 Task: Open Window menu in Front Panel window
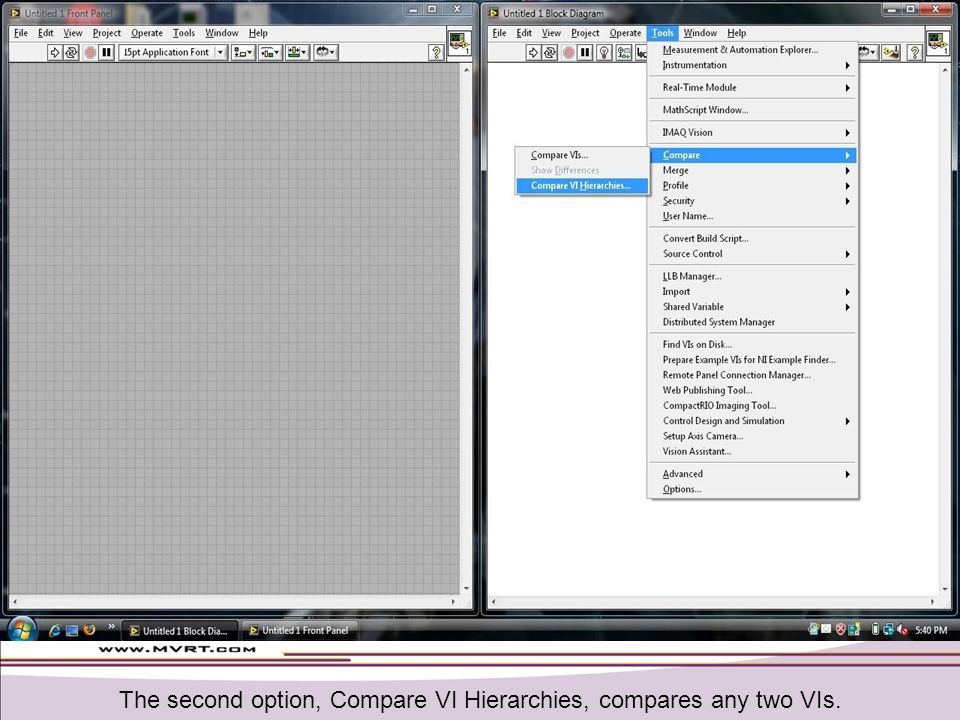pos(222,33)
